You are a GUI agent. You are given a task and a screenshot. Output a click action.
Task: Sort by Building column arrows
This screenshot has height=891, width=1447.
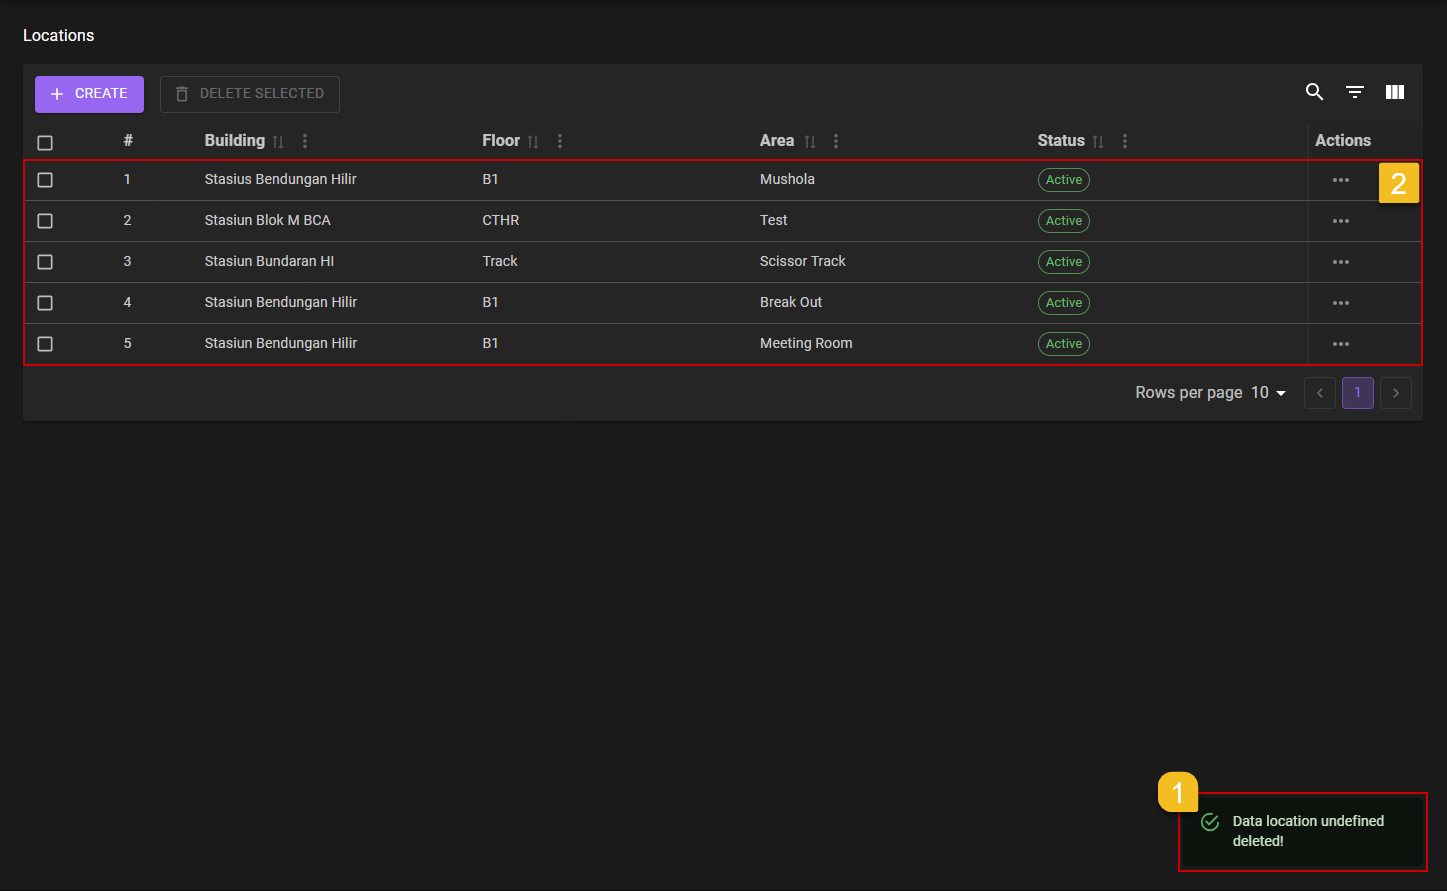[x=278, y=142]
